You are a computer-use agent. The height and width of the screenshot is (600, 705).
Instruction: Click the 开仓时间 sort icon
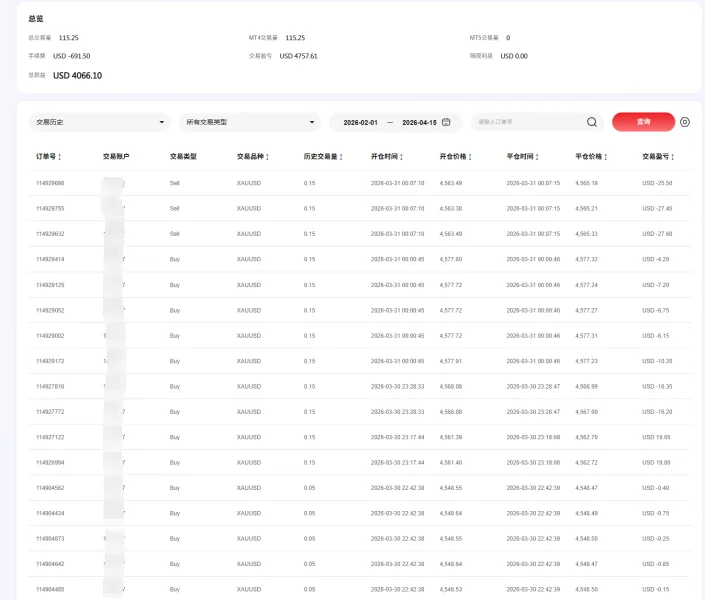pyautogui.click(x=401, y=157)
